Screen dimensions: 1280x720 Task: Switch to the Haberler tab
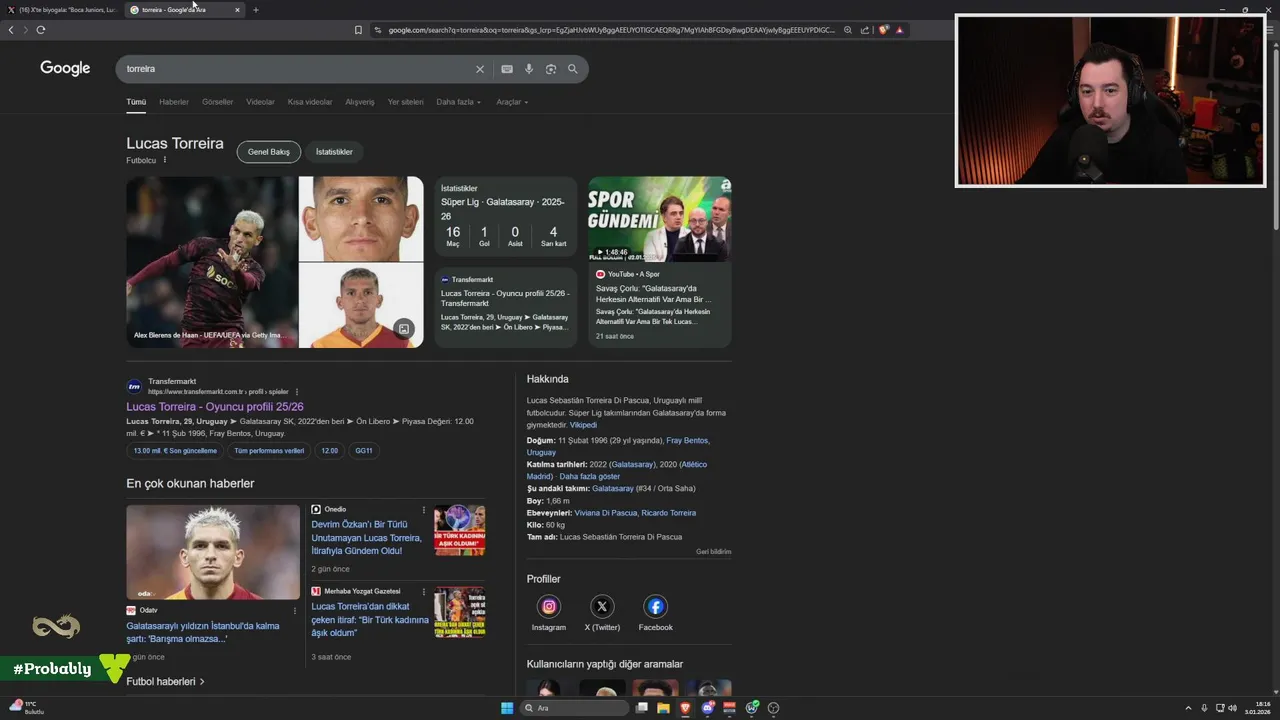(x=174, y=102)
